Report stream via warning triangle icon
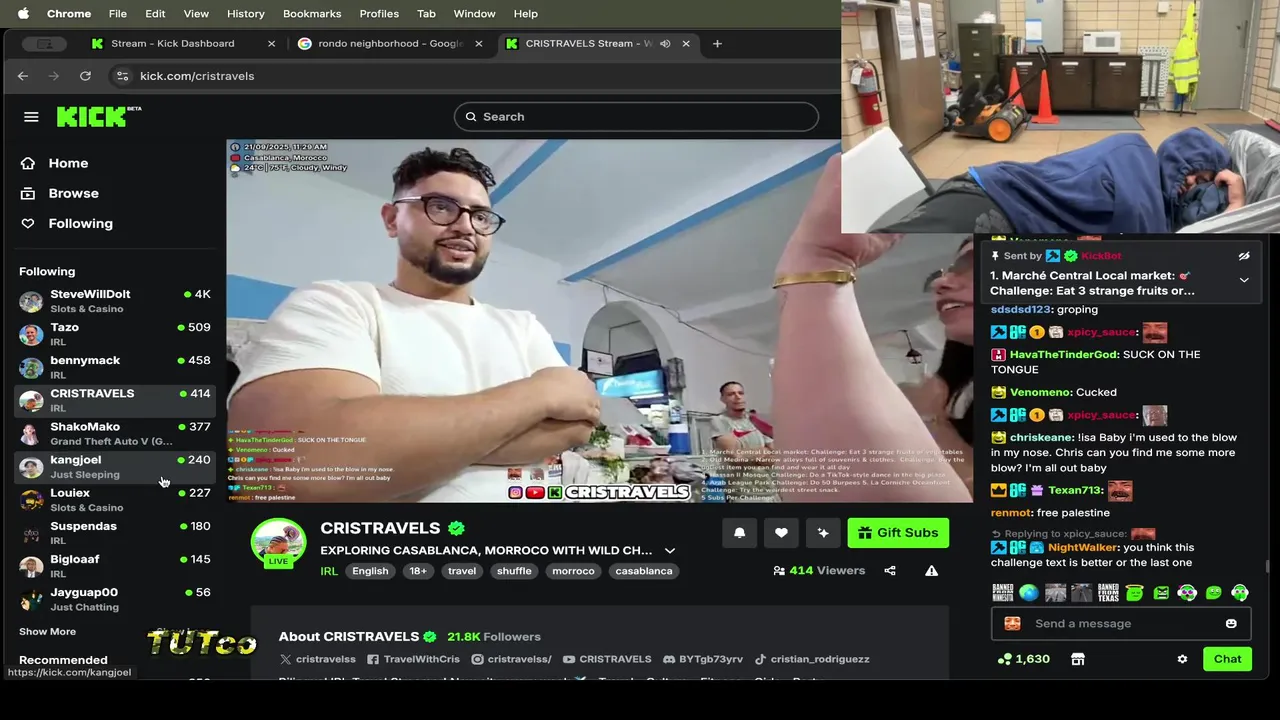This screenshot has height=720, width=1280. tap(931, 571)
